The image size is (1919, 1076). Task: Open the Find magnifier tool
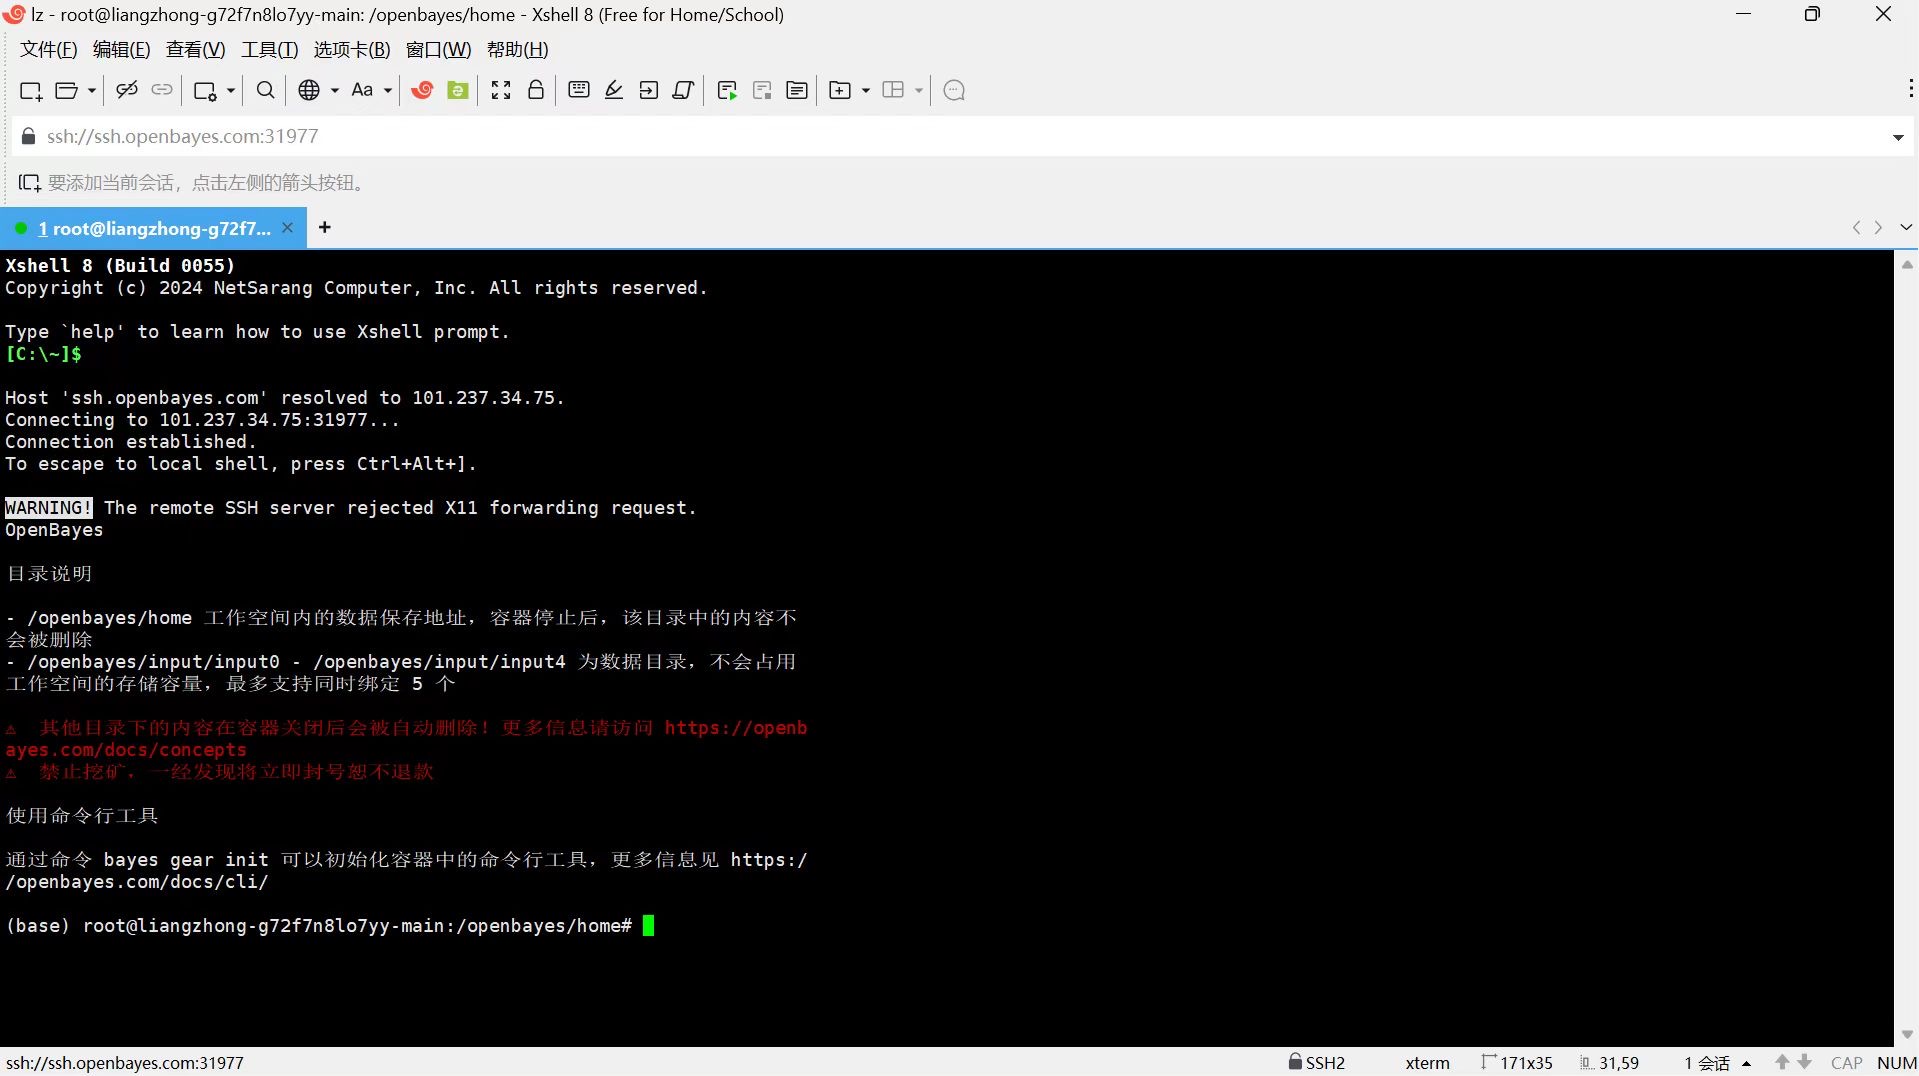265,91
